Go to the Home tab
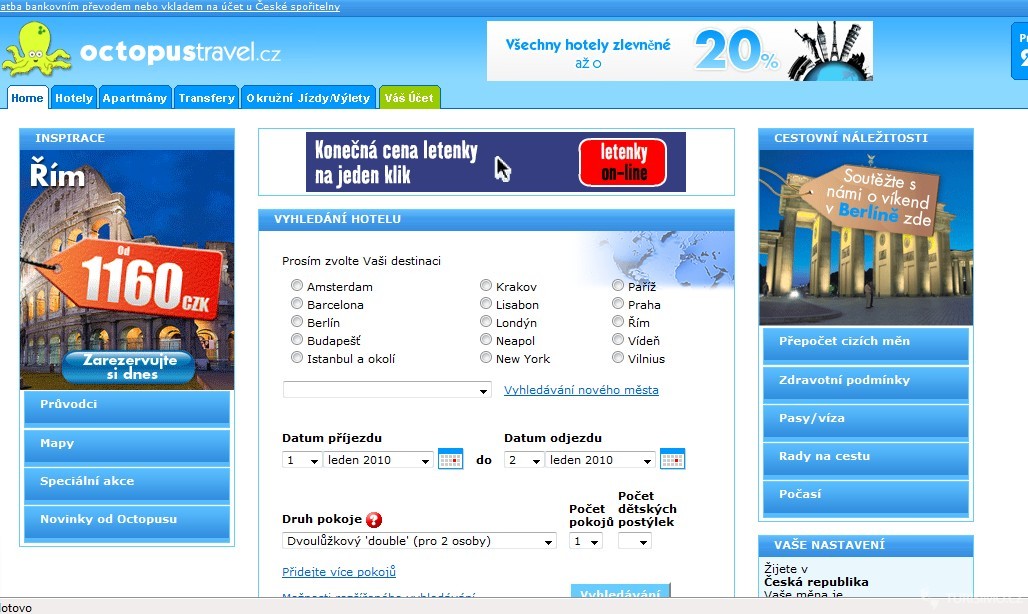This screenshot has width=1028, height=614. coord(28,98)
